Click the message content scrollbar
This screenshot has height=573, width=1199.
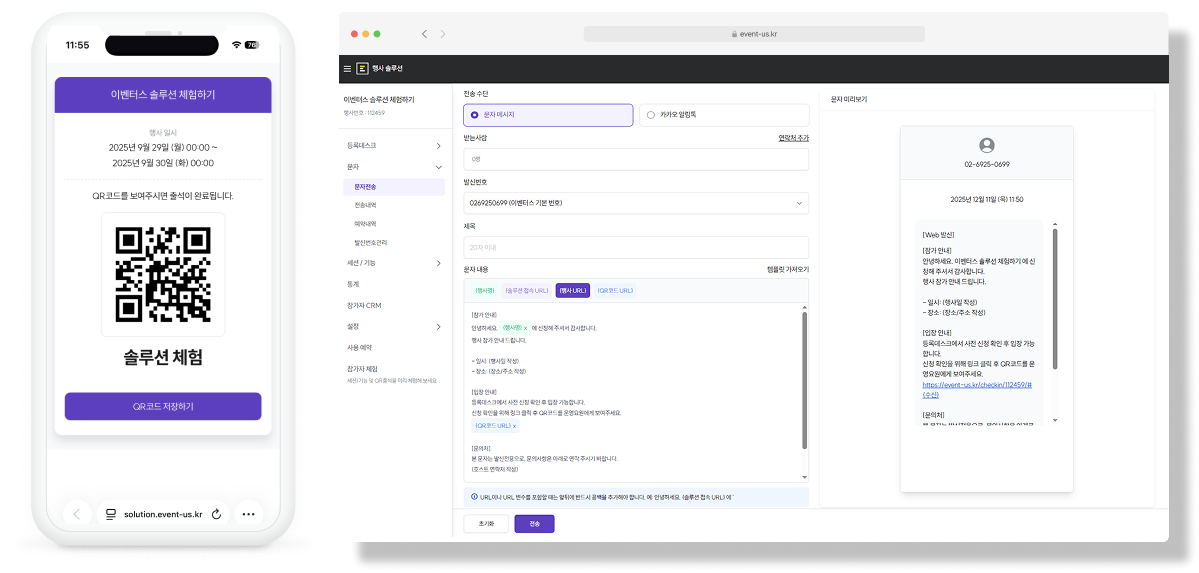[x=804, y=381]
